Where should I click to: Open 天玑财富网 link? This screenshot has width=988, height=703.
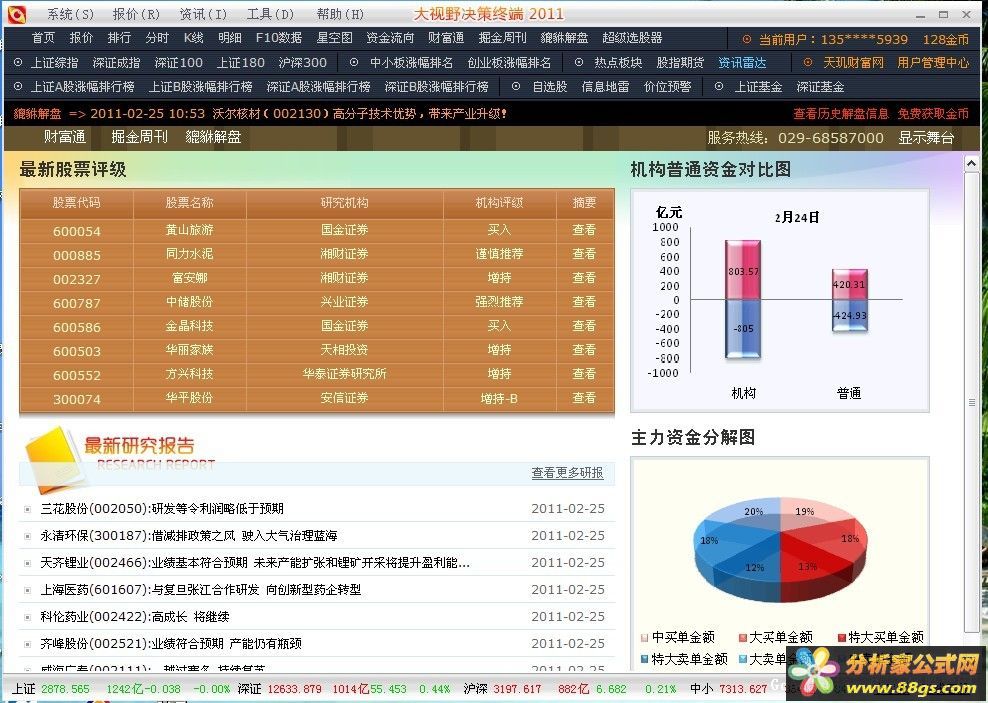click(854, 62)
